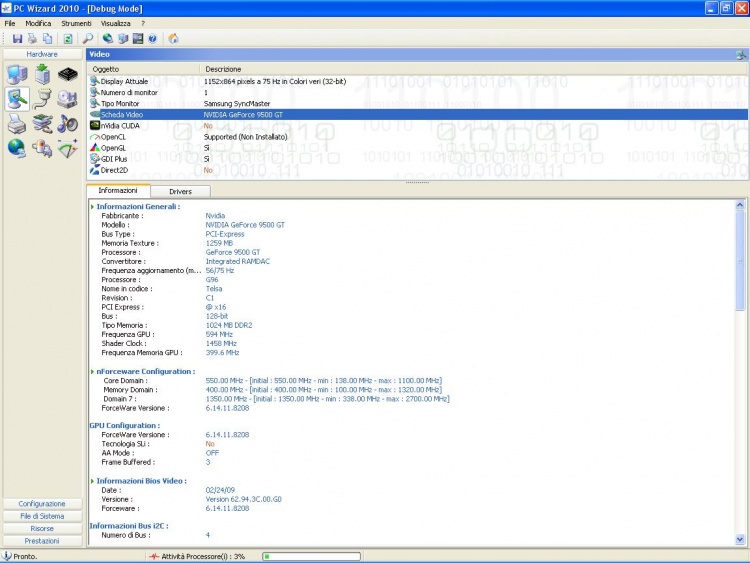Select the Drives disc hardware icon
Image resolution: width=750 pixels, height=563 pixels.
[67, 99]
